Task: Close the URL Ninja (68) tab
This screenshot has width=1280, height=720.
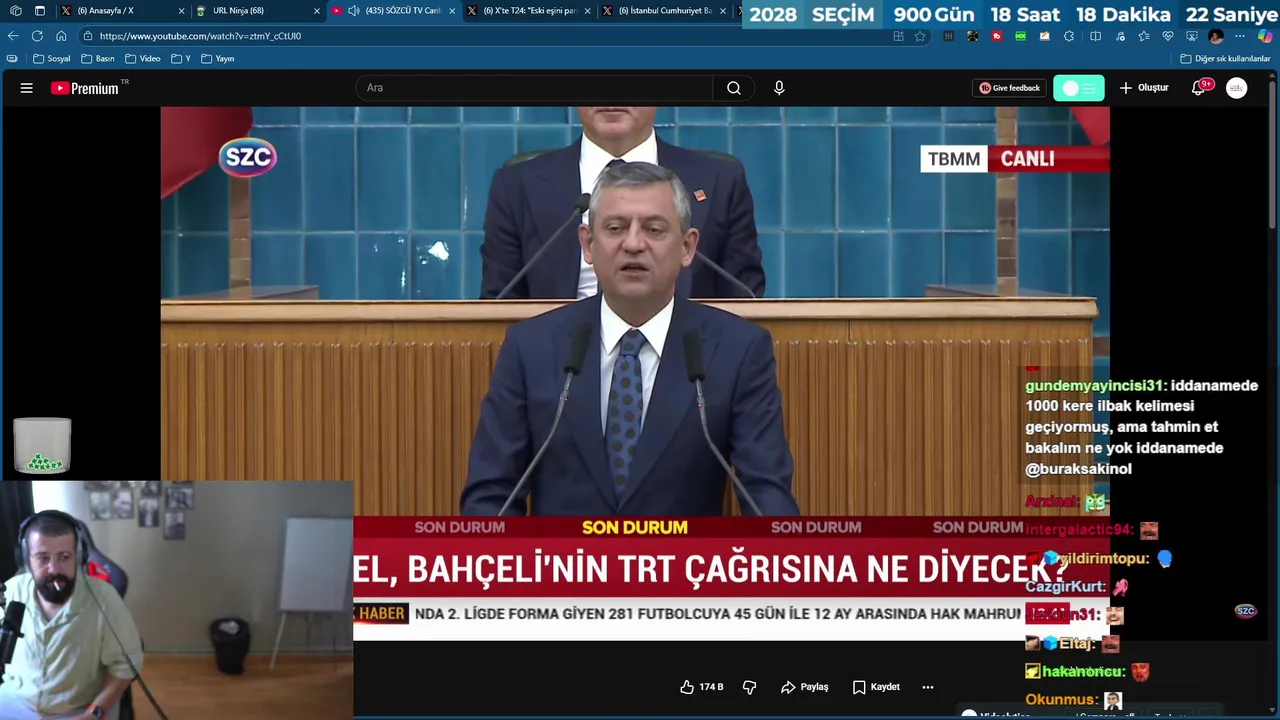Action: click(x=317, y=11)
